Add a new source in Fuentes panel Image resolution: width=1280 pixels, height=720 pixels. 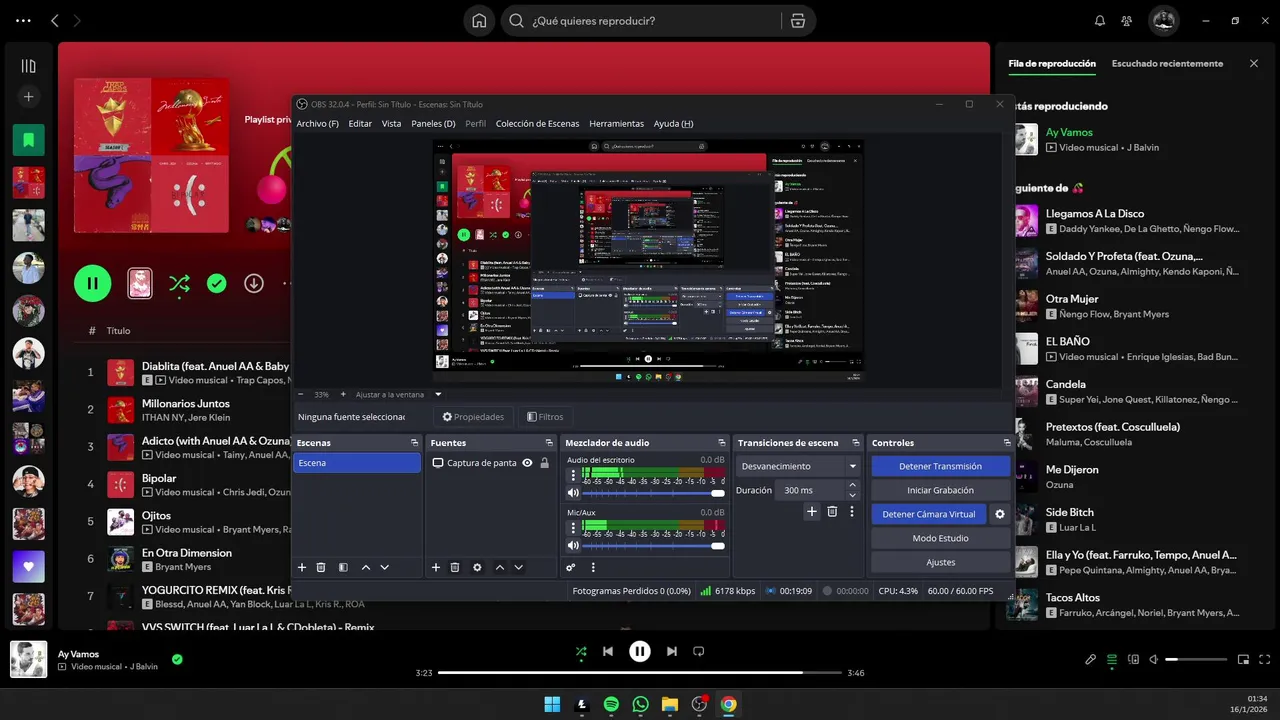[x=436, y=567]
